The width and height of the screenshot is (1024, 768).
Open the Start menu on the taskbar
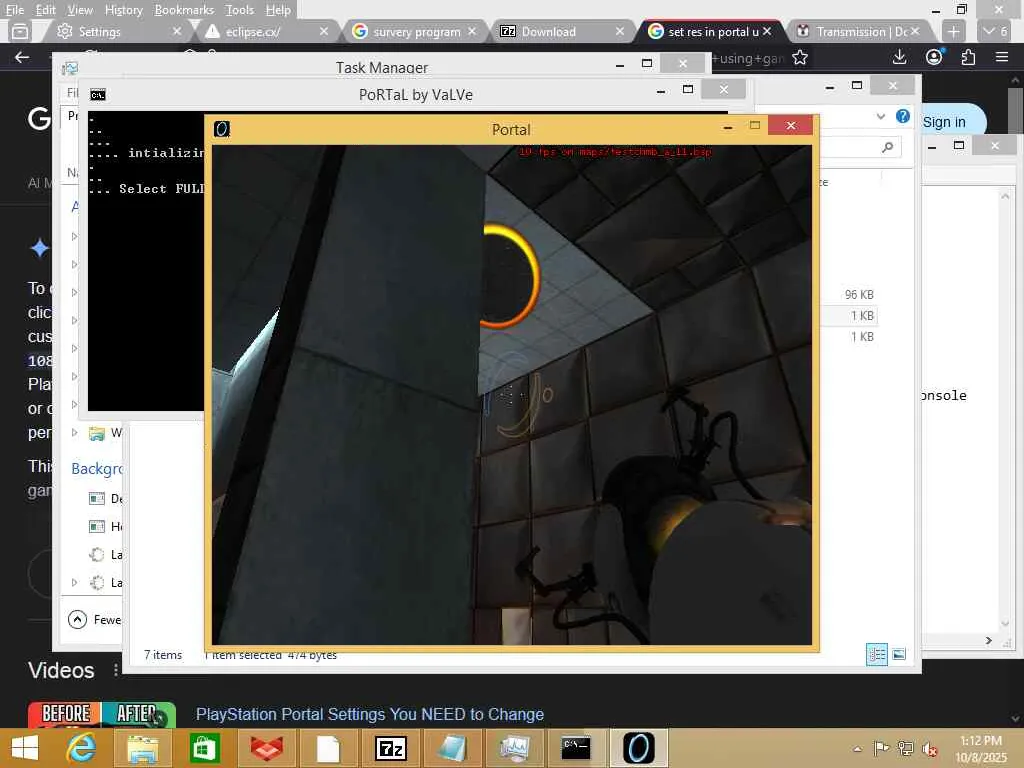click(x=25, y=748)
